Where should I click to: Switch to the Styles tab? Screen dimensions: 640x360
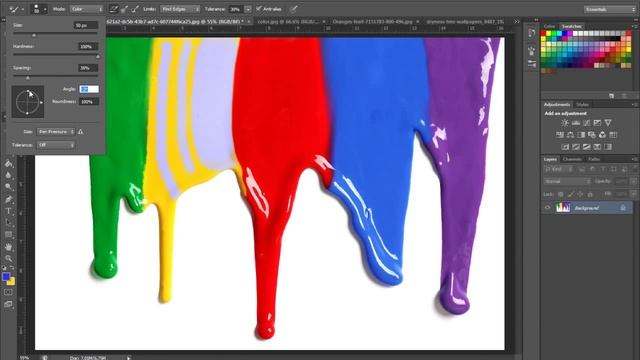[582, 105]
